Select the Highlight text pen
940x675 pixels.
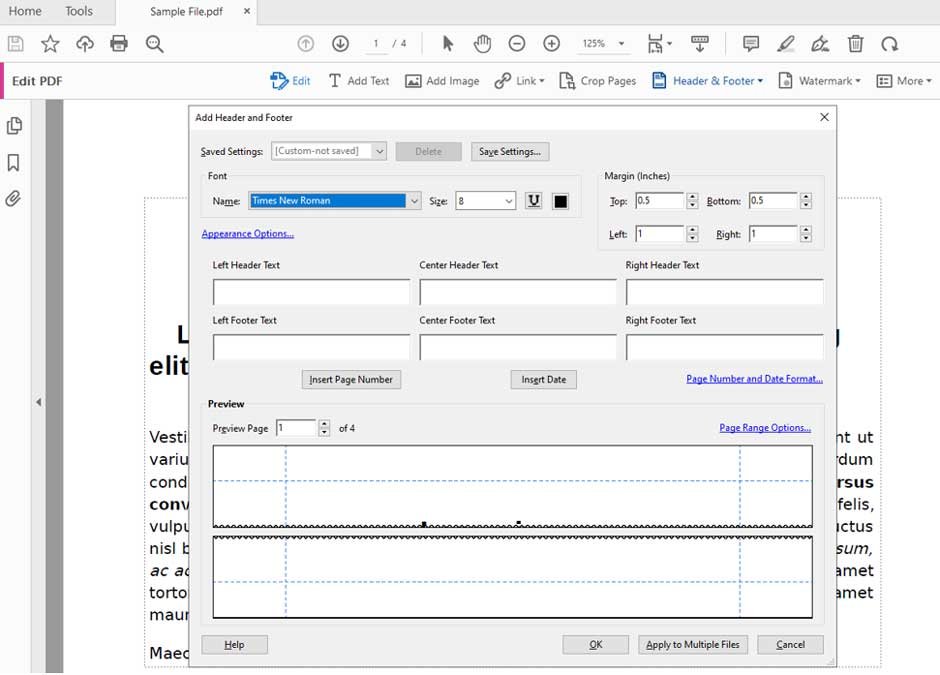click(x=785, y=44)
